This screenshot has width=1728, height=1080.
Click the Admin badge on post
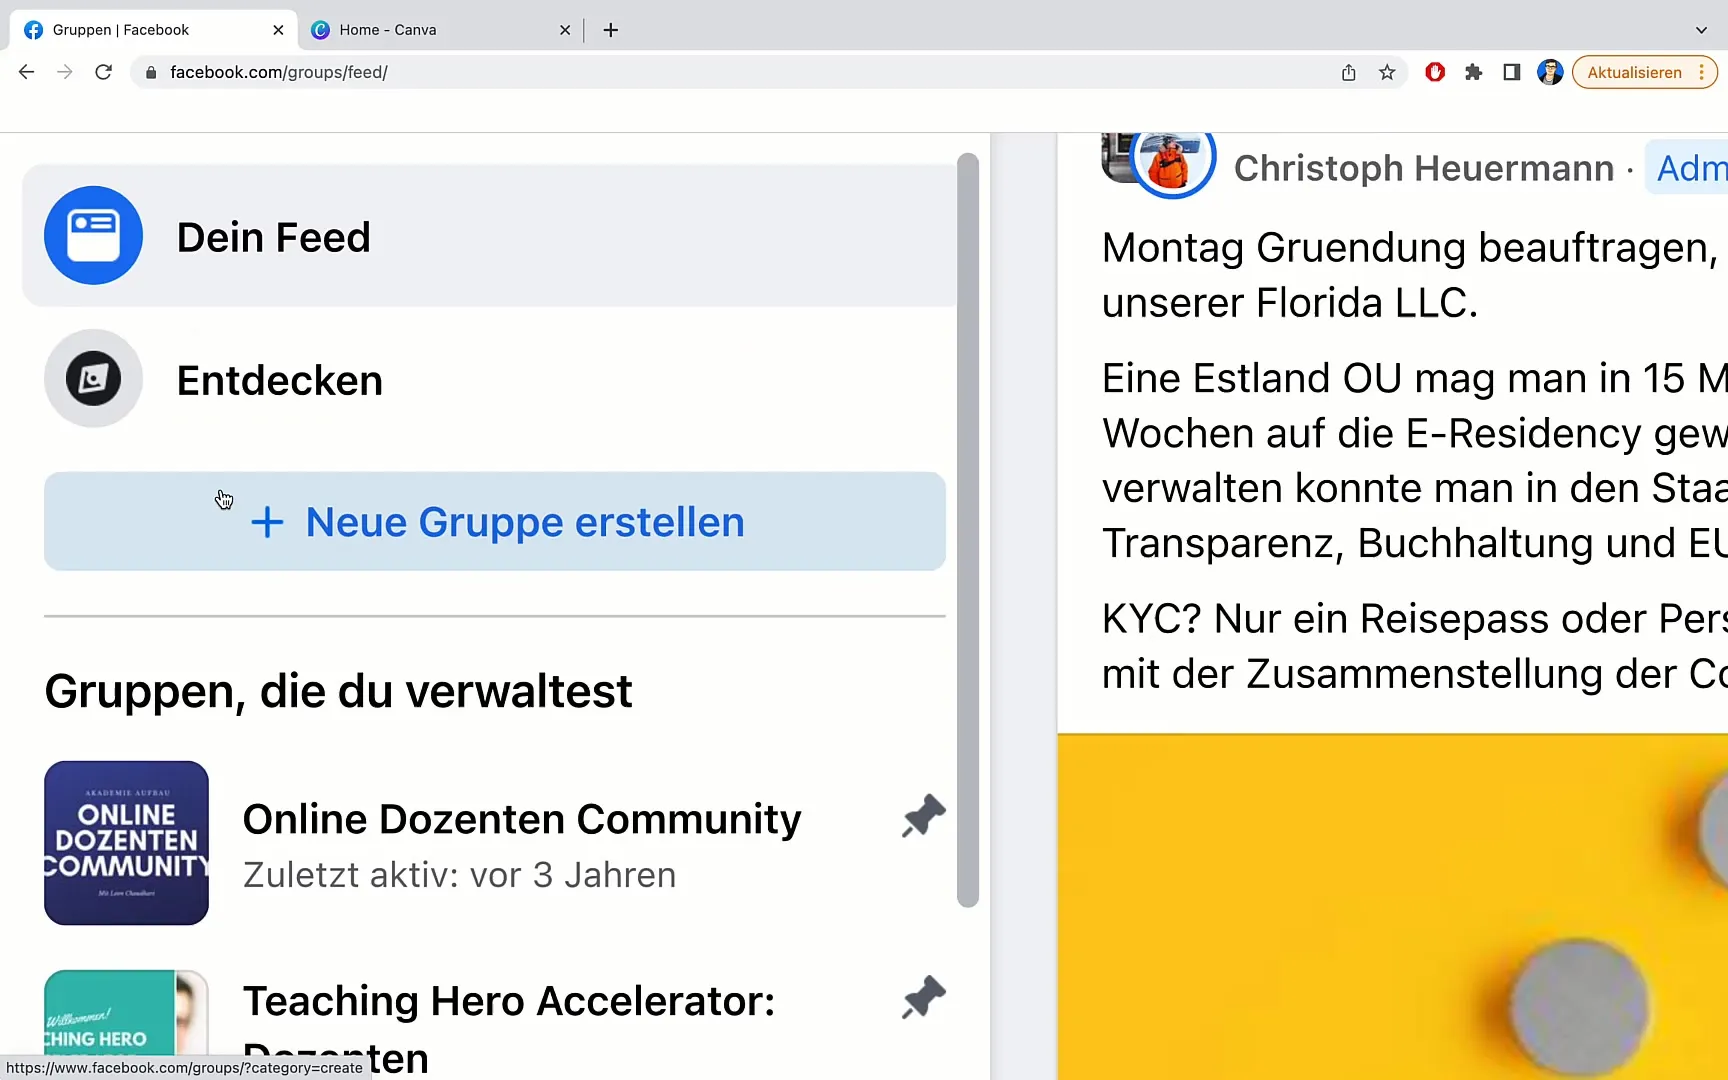(1688, 168)
